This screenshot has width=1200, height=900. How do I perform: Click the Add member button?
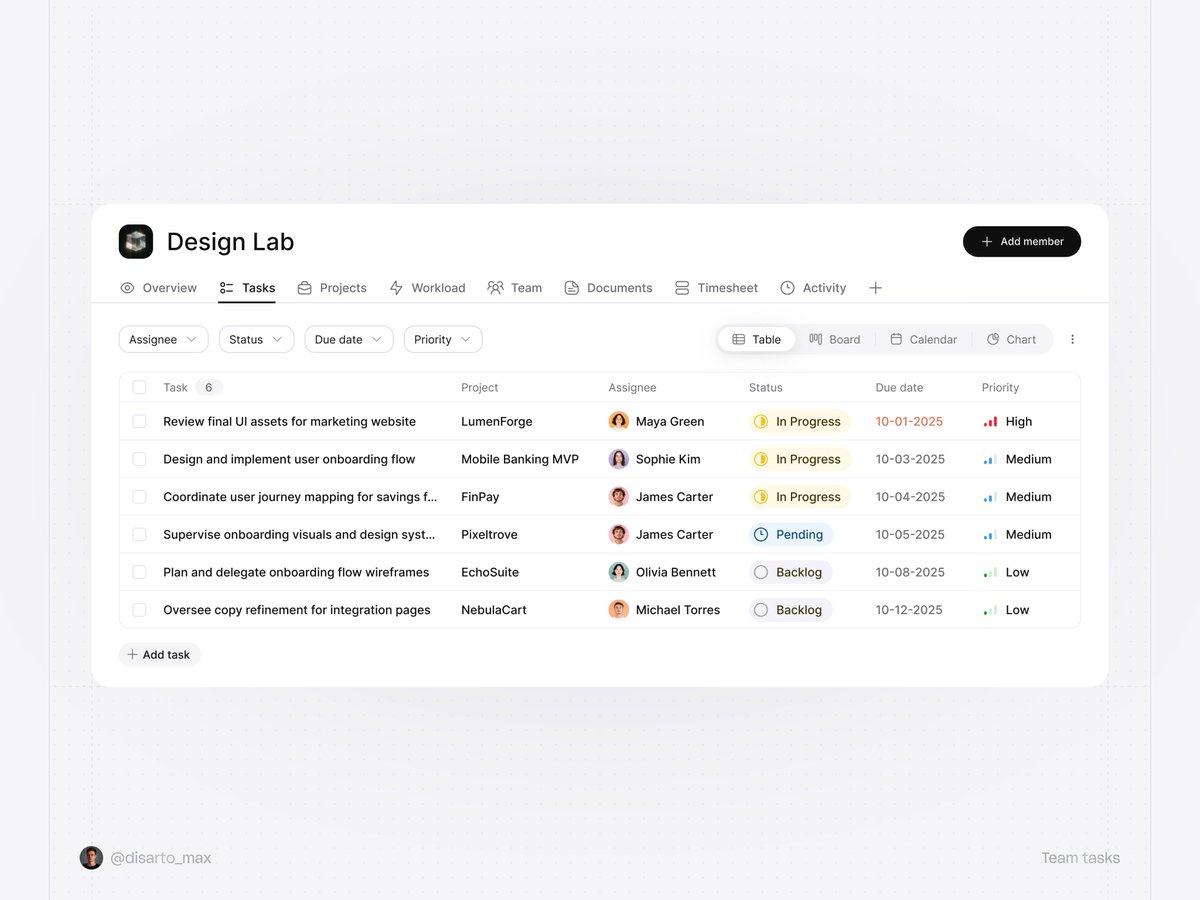1022,241
